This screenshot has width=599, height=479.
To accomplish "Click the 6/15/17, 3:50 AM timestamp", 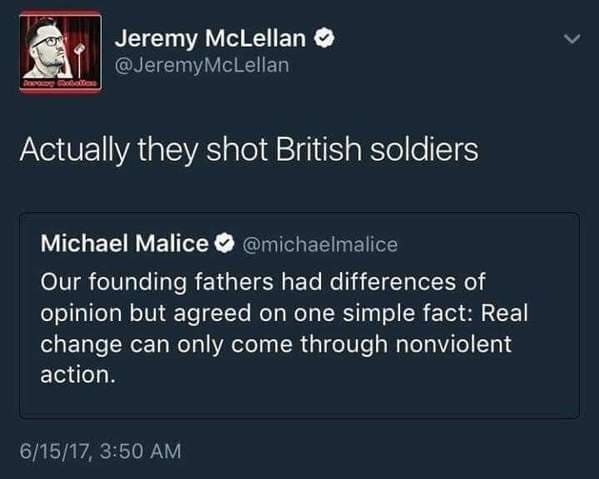I will [x=100, y=451].
